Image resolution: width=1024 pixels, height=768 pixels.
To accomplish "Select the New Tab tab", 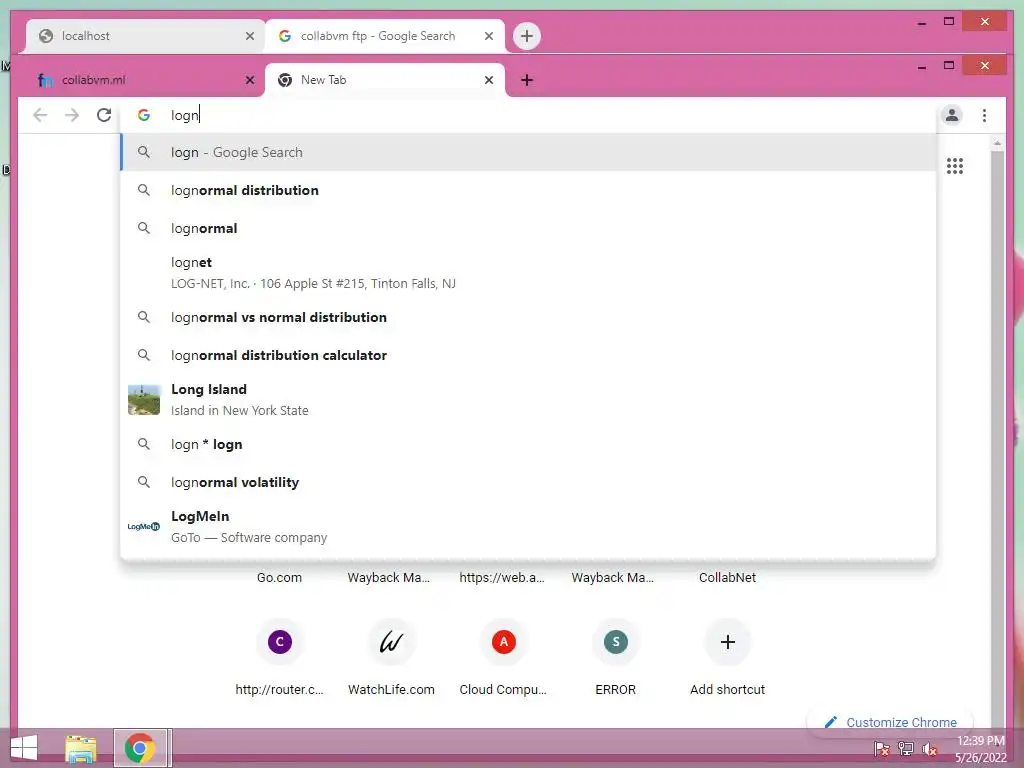I will [385, 80].
